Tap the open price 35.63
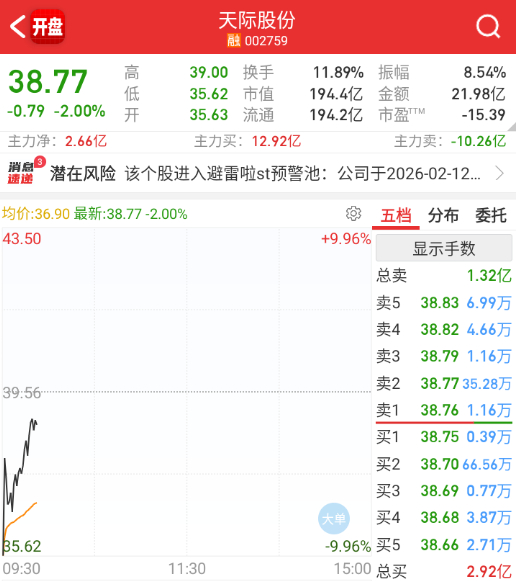The width and height of the screenshot is (516, 581). pyautogui.click(x=209, y=115)
